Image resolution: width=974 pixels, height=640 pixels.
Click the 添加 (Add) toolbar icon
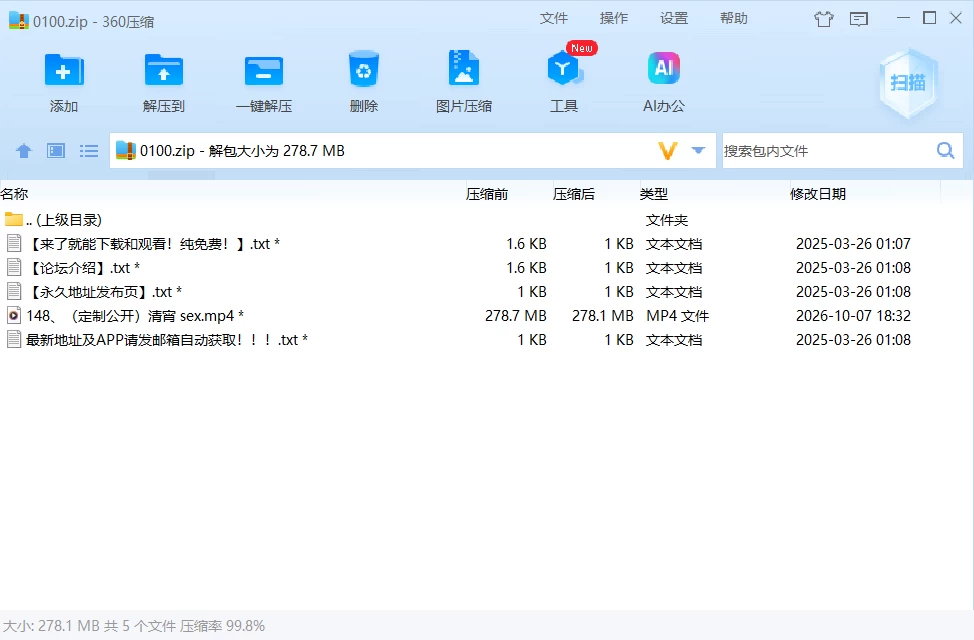(x=63, y=70)
